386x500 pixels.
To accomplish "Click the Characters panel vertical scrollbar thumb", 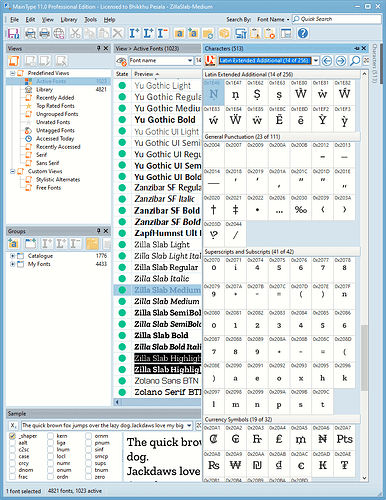I will tap(364, 357).
